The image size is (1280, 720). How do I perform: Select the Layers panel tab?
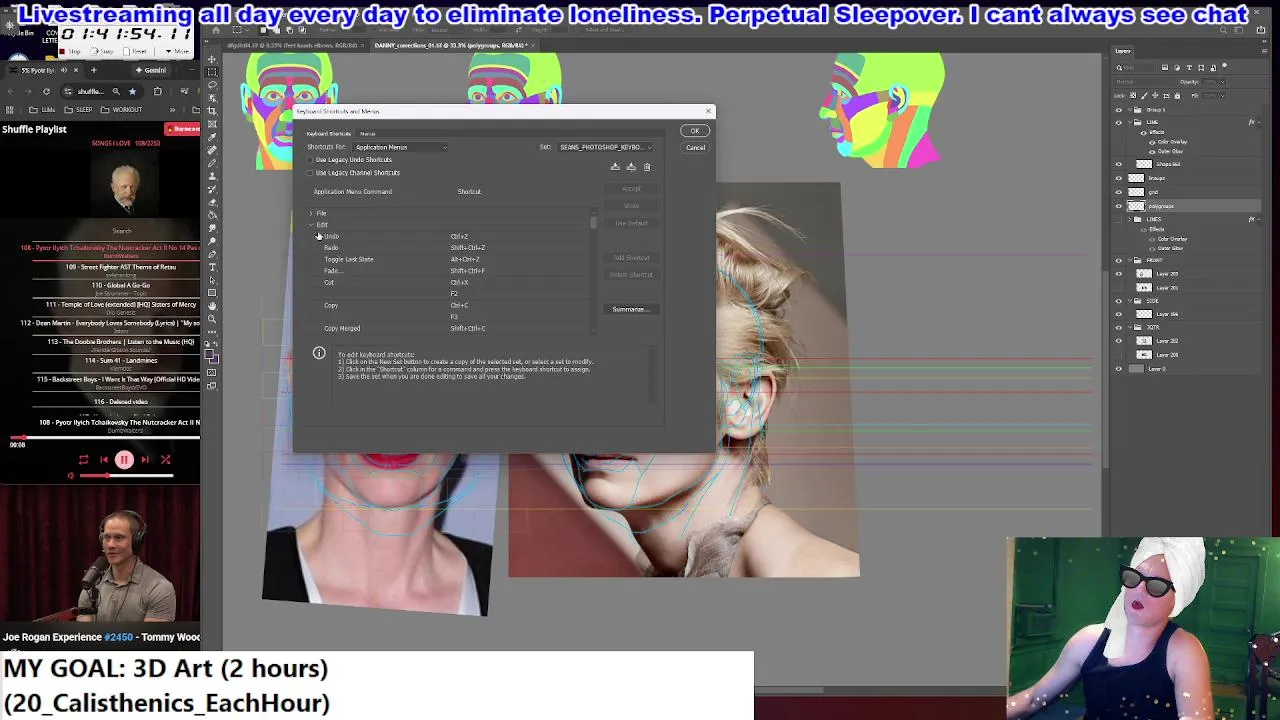click(1123, 50)
